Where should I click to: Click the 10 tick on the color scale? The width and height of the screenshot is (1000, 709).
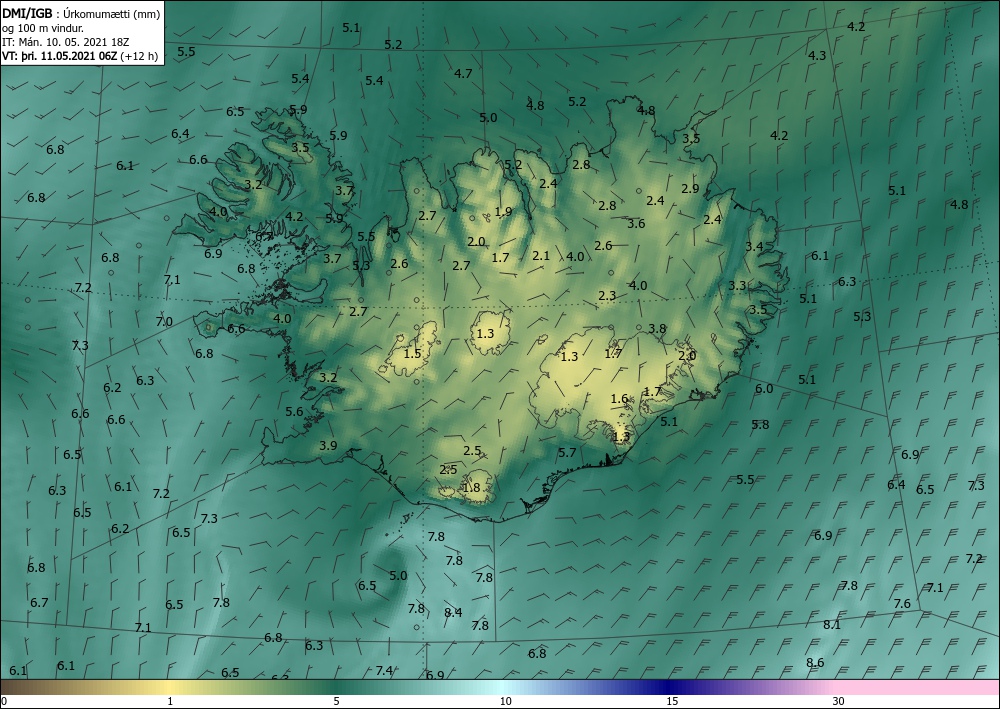tap(506, 702)
